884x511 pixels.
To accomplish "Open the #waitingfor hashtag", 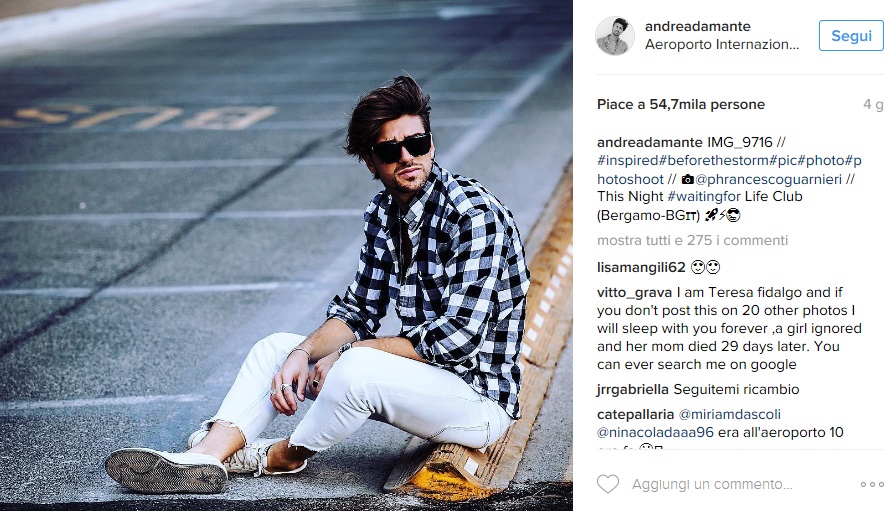I will 704,196.
